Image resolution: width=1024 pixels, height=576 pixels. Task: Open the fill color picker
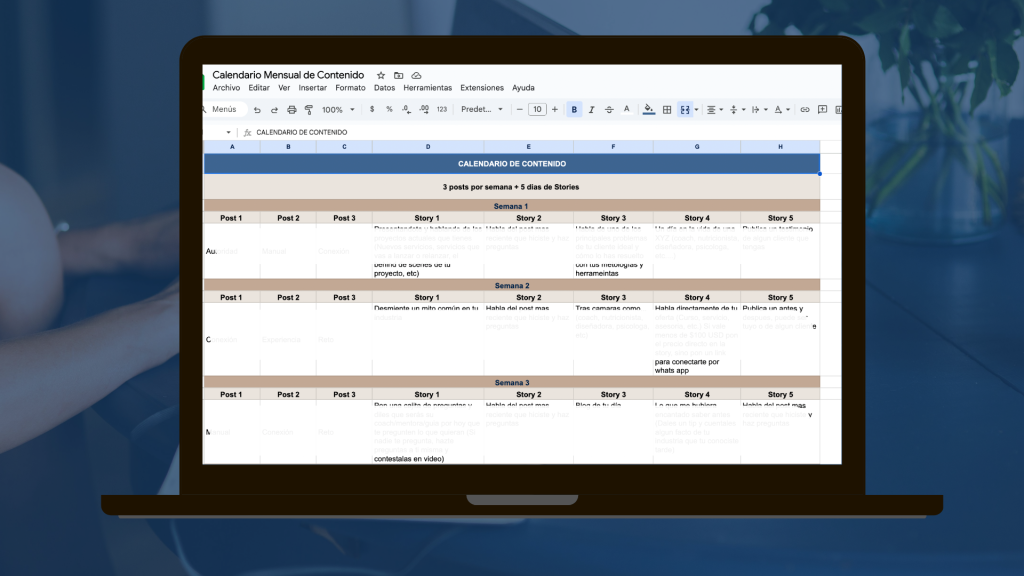[x=648, y=110]
